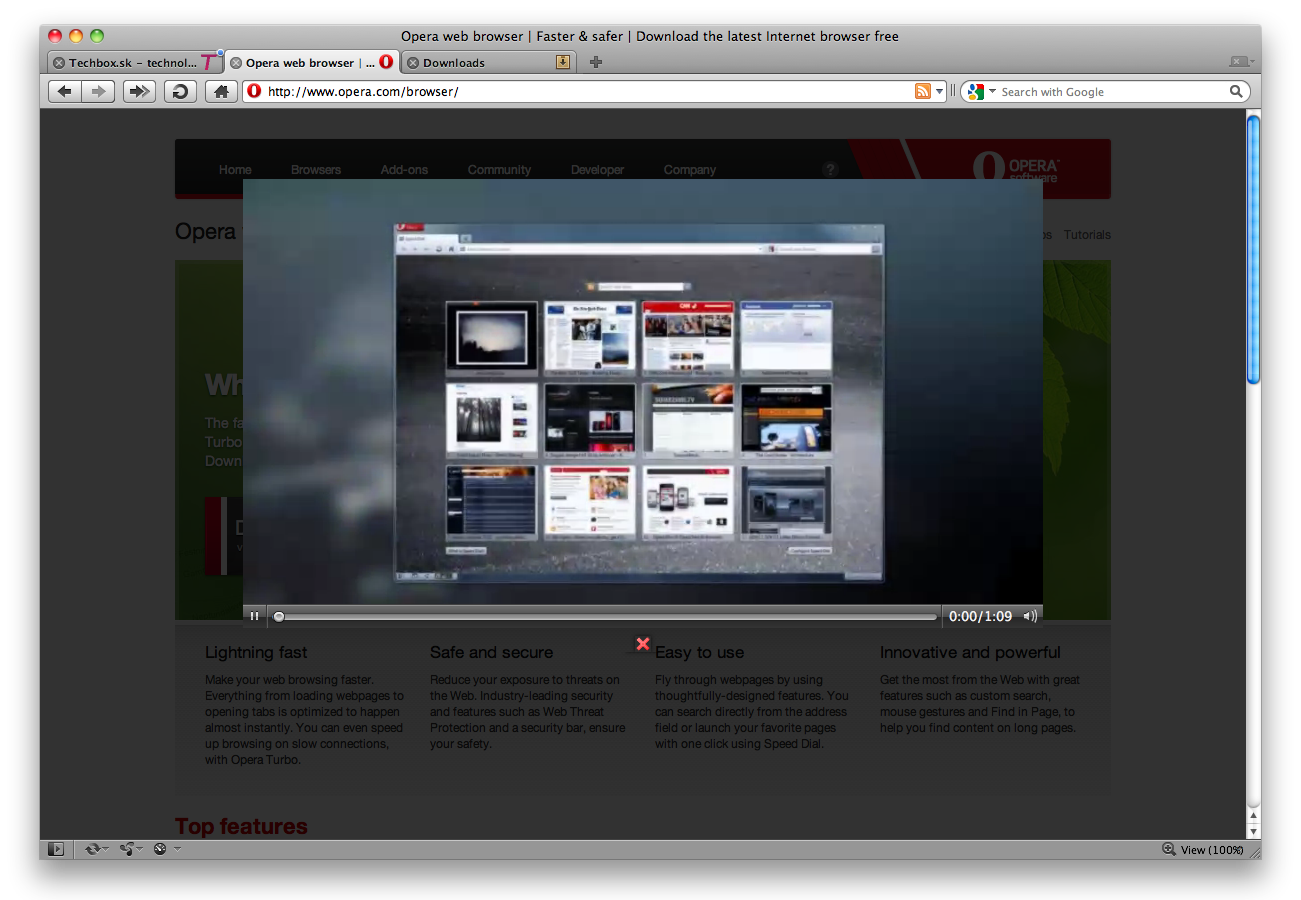This screenshot has height=900, width=1301.
Task: Click the Safe and secure heading
Action: point(491,652)
